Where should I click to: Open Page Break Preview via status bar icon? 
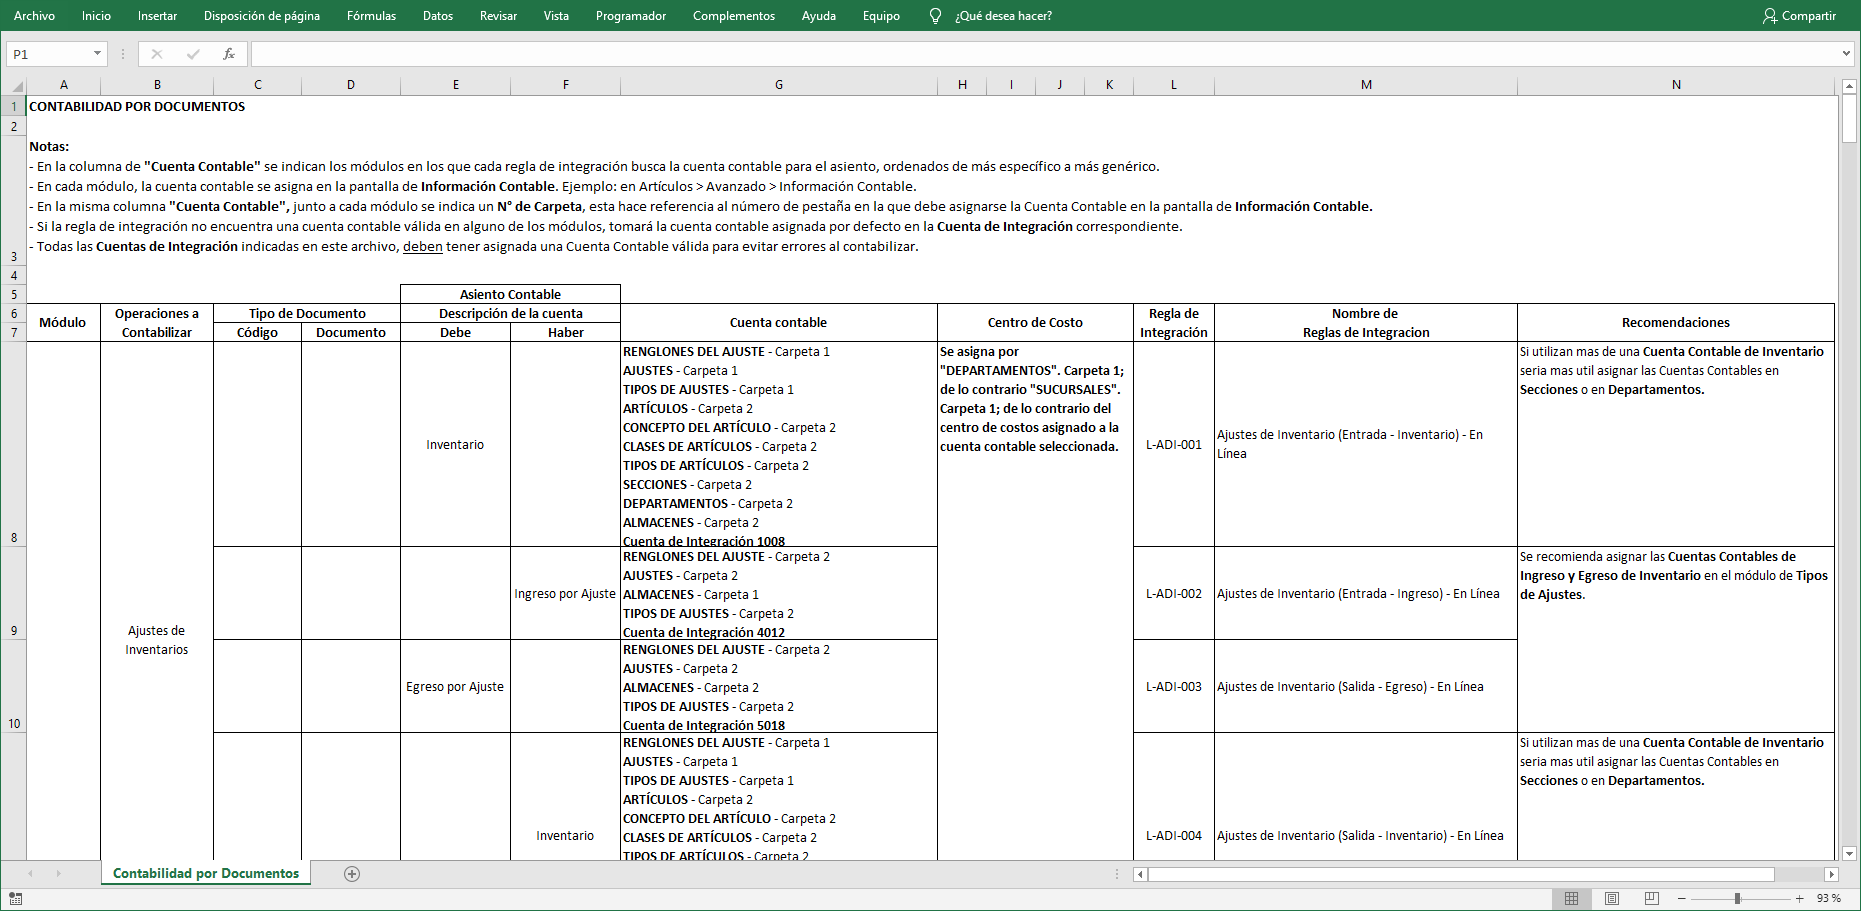1652,898
